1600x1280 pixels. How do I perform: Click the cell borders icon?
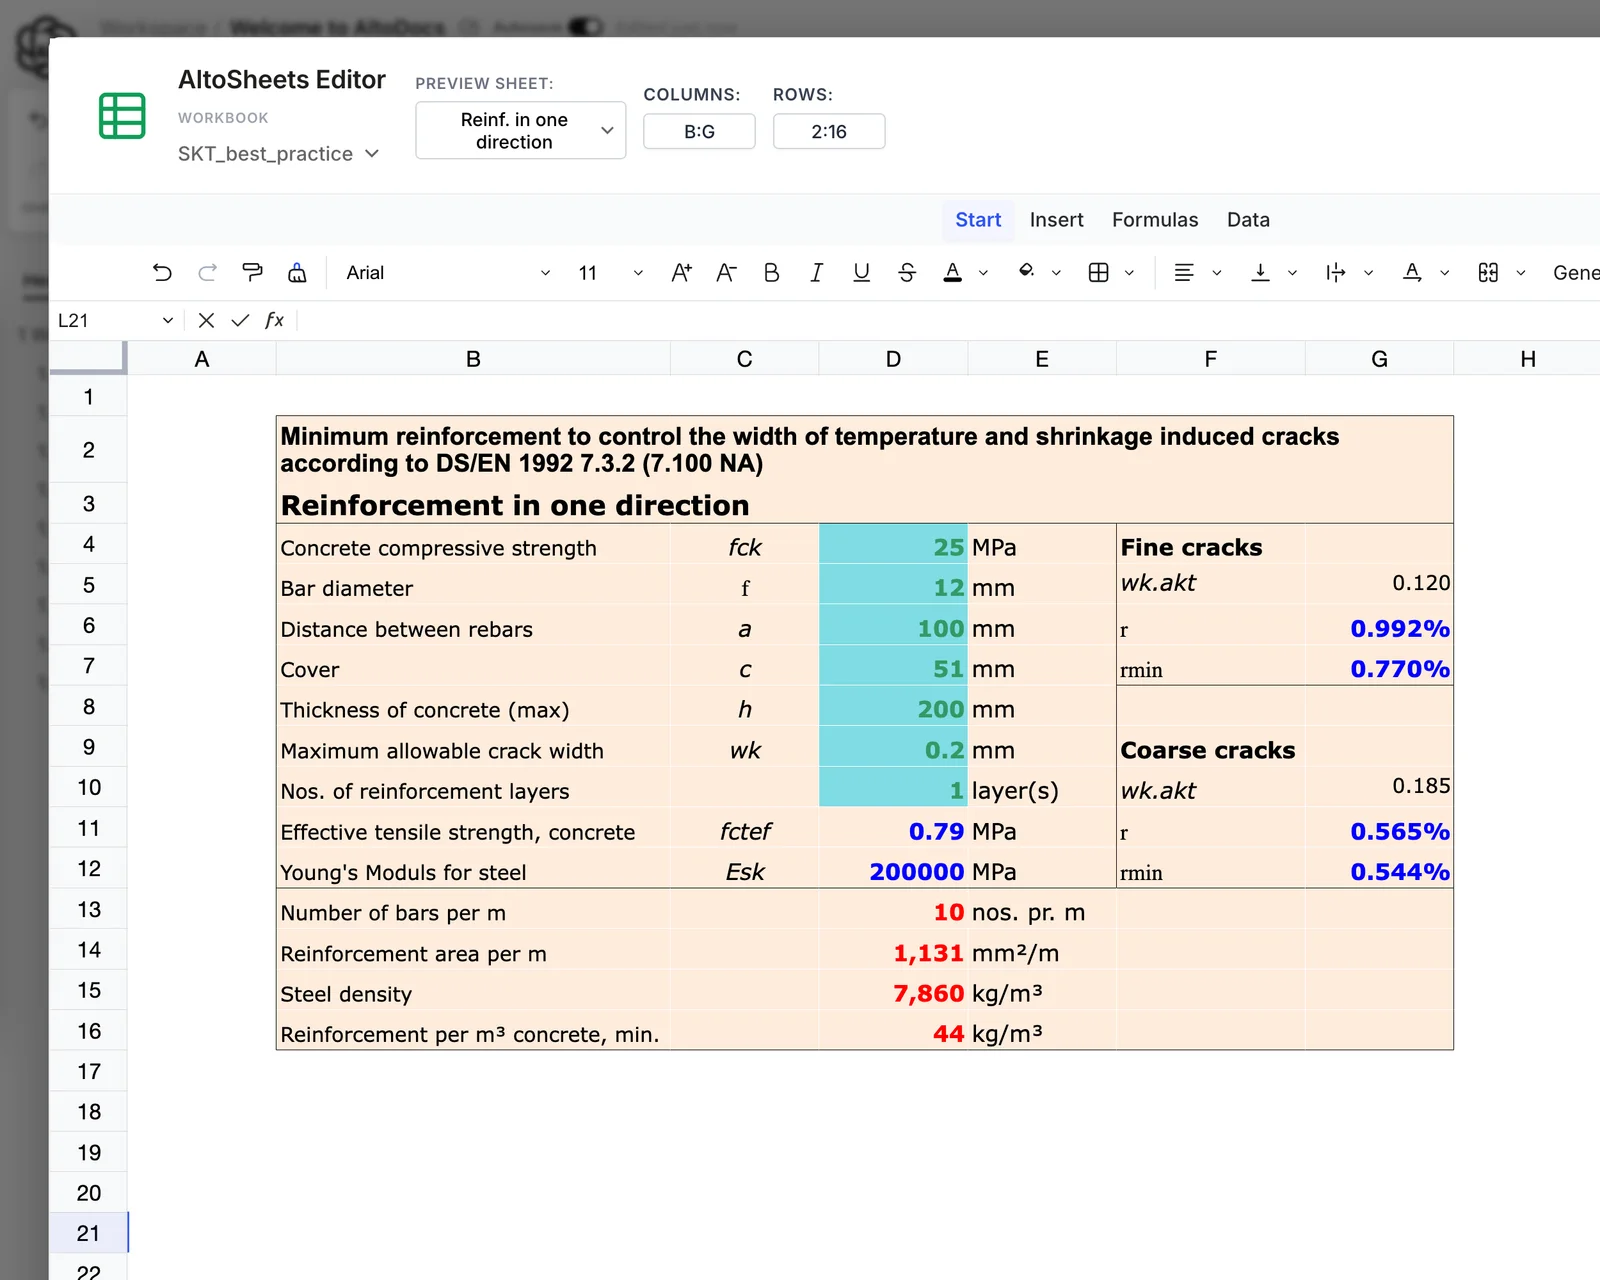[x=1098, y=273]
